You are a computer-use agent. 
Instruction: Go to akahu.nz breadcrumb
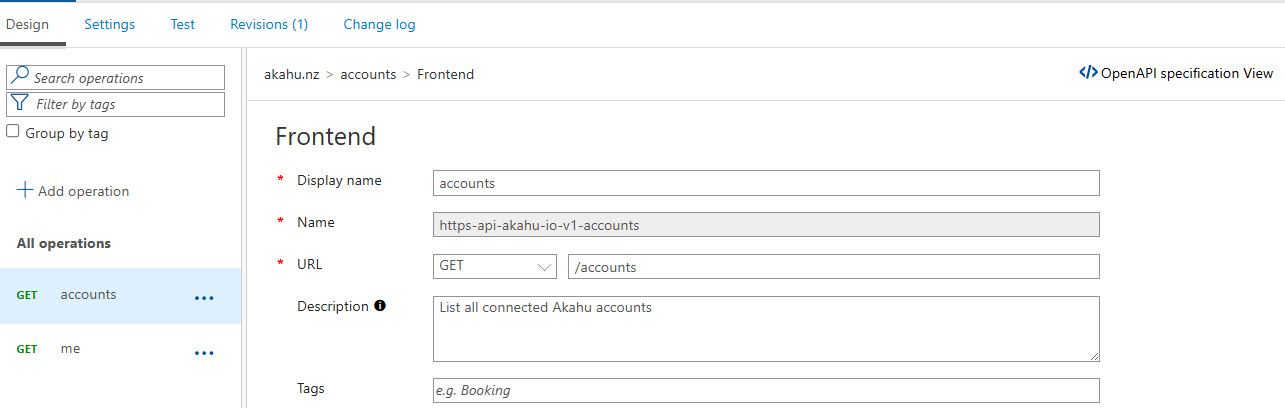click(x=291, y=74)
